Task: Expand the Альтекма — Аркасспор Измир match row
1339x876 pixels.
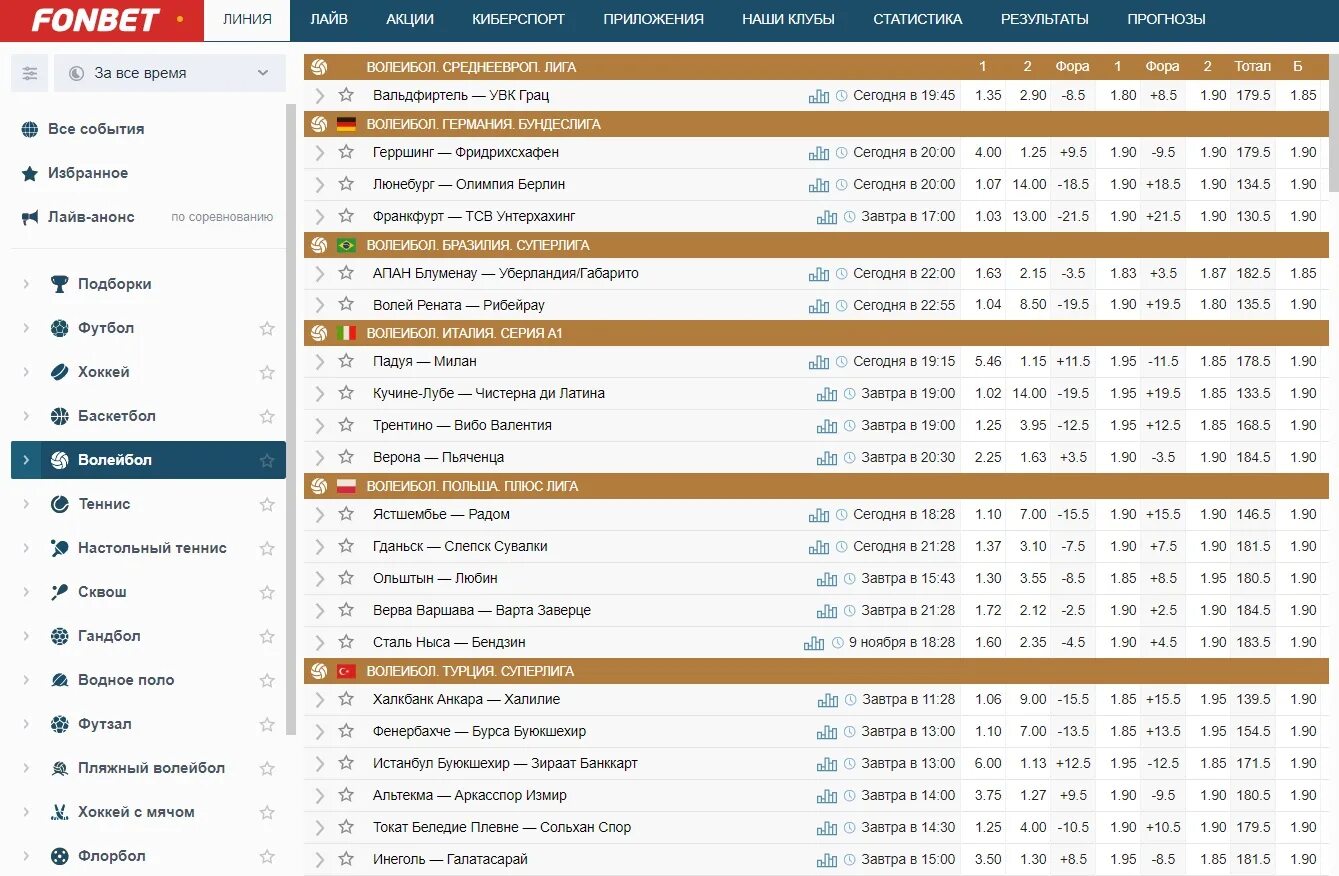Action: pyautogui.click(x=320, y=796)
